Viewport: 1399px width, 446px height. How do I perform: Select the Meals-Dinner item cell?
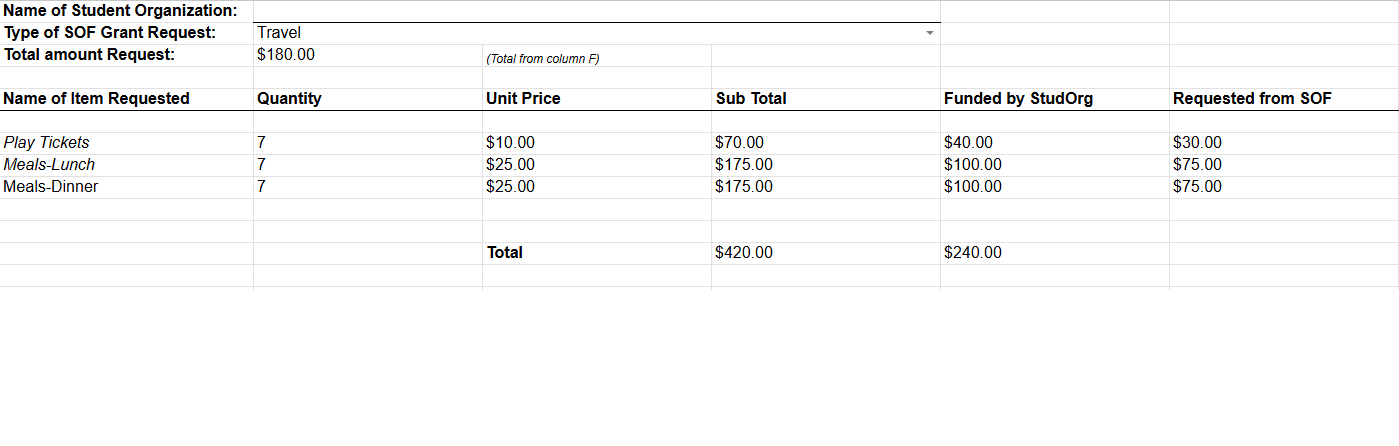coord(127,187)
